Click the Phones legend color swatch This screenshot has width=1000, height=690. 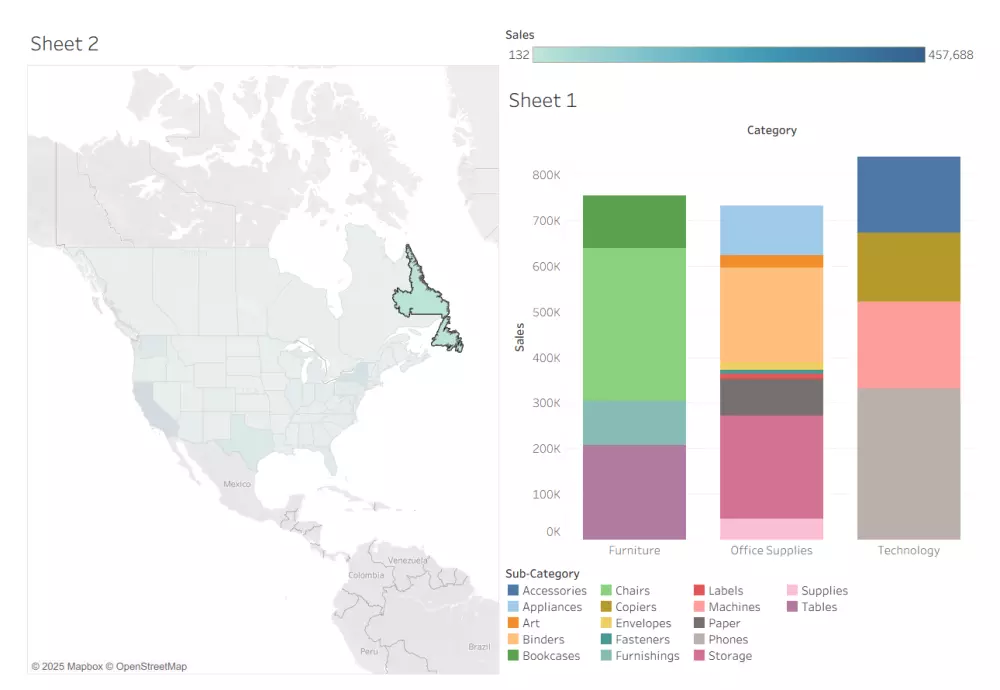(x=699, y=639)
